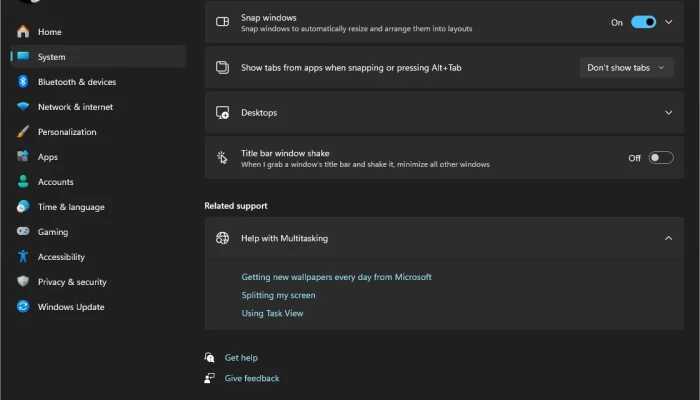Click the Get help icon

[209, 357]
